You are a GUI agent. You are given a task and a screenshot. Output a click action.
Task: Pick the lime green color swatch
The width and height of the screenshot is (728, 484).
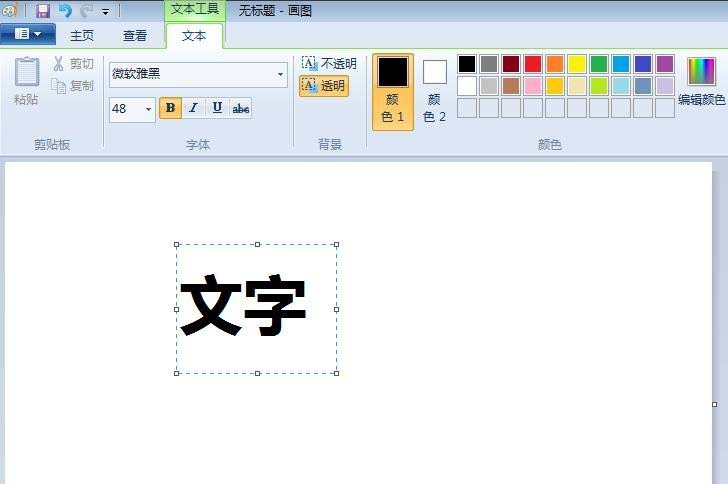(x=599, y=86)
